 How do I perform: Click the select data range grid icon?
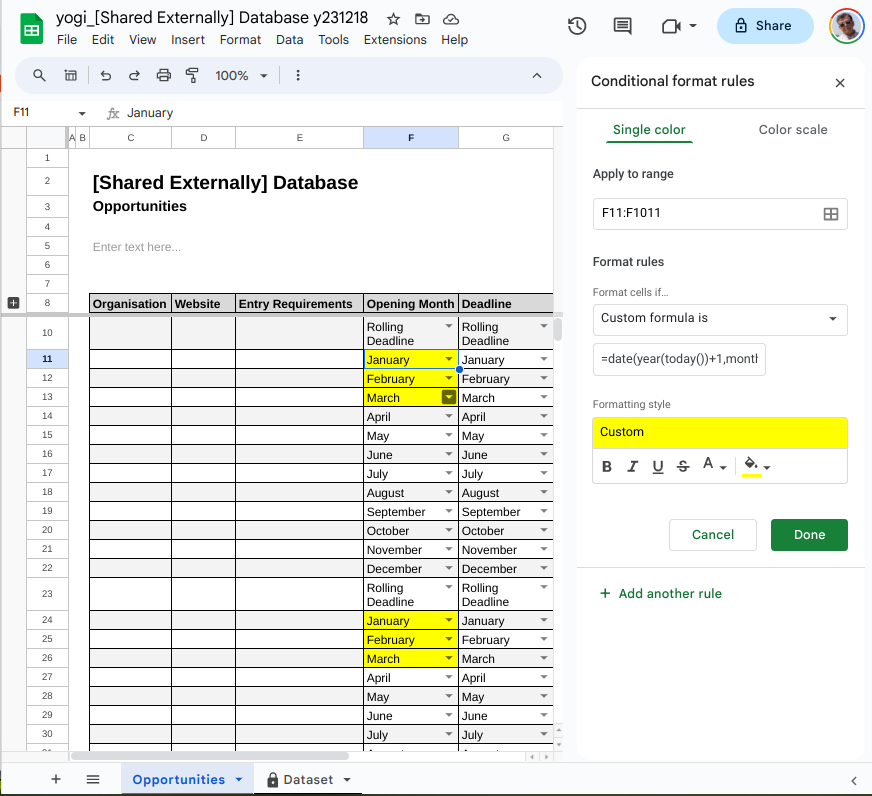tap(829, 214)
